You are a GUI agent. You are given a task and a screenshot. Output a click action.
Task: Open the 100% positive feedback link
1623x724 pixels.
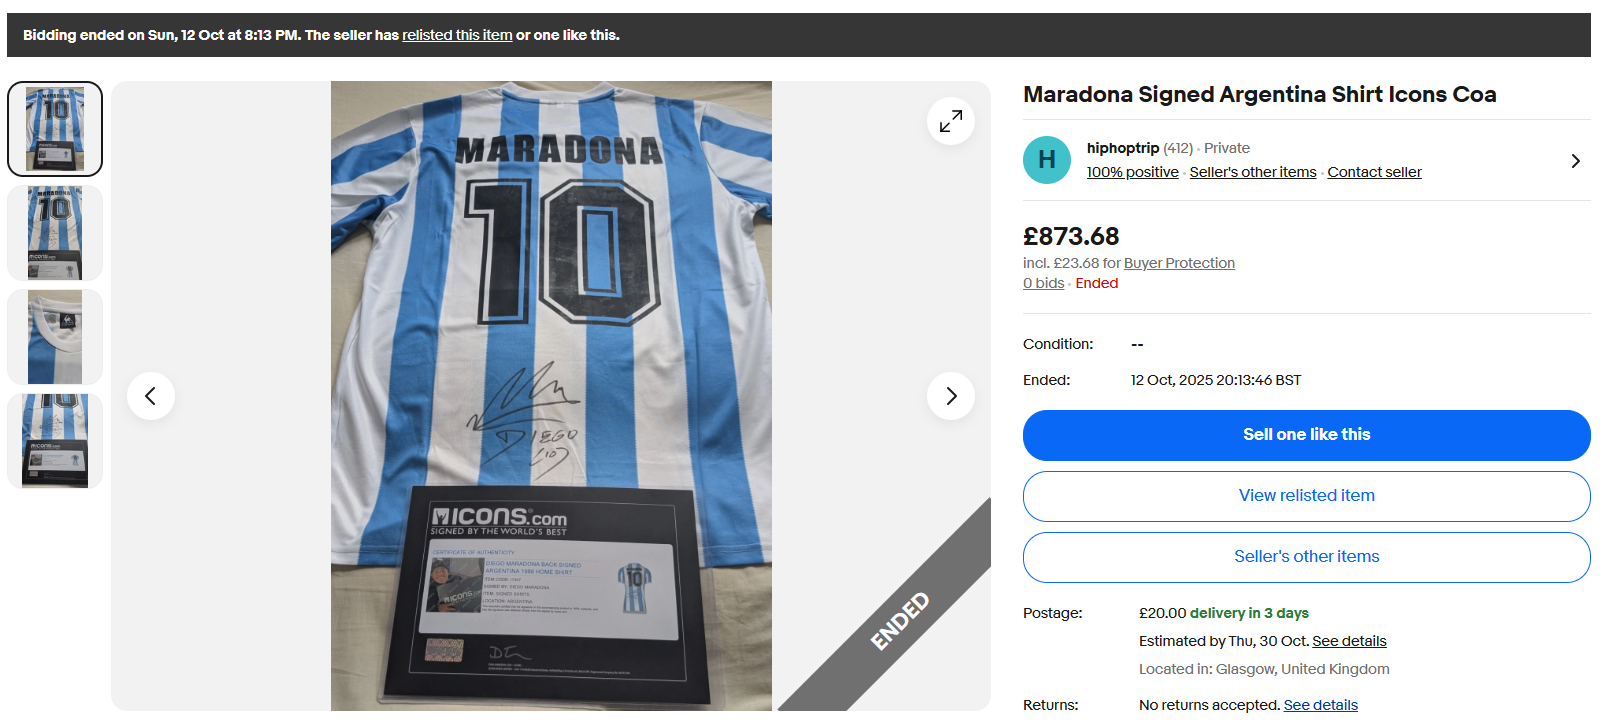point(1132,172)
